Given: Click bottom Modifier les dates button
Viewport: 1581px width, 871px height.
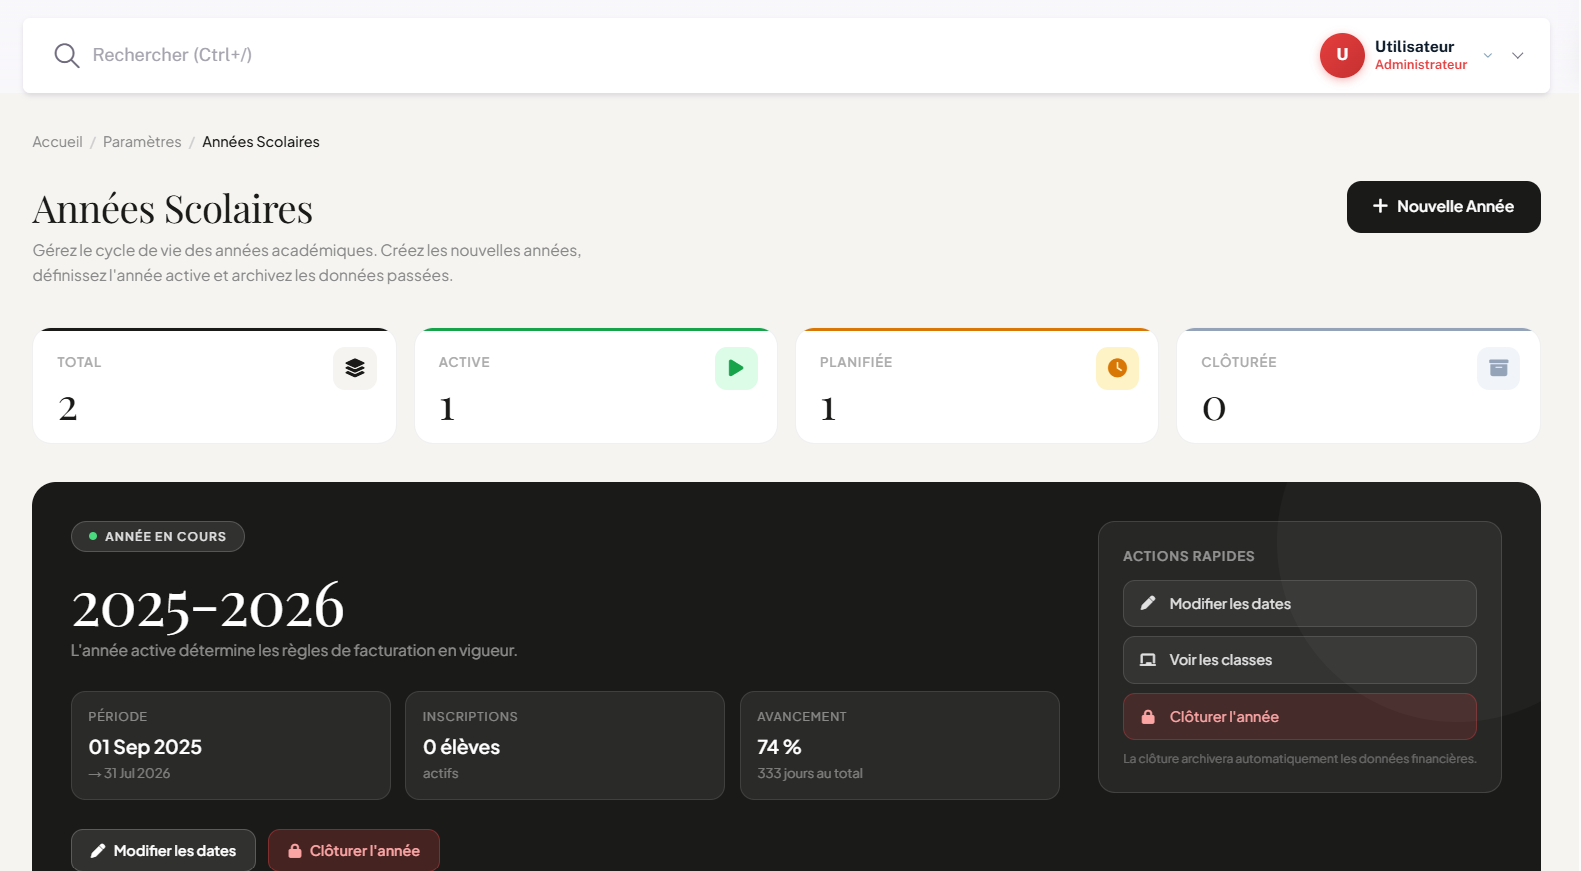Looking at the screenshot, I should tap(163, 851).
